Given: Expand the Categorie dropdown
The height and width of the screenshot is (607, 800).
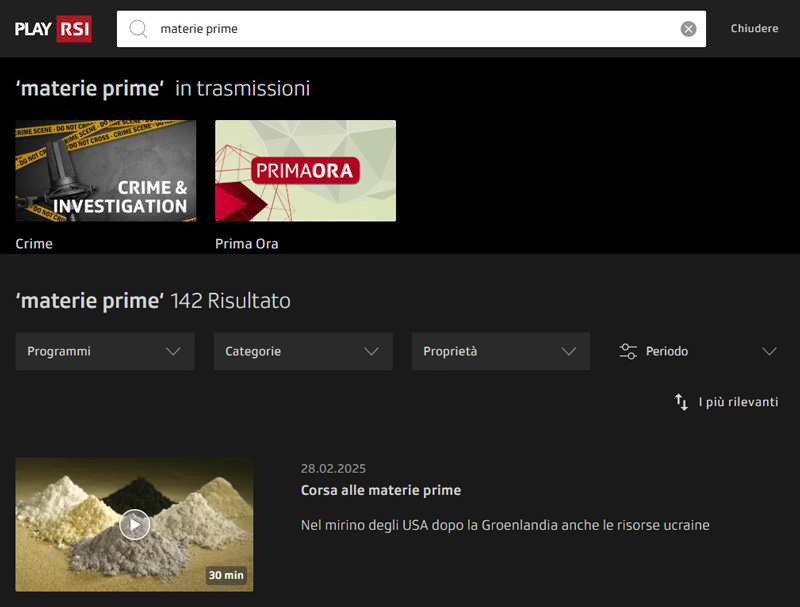Looking at the screenshot, I should pos(302,351).
